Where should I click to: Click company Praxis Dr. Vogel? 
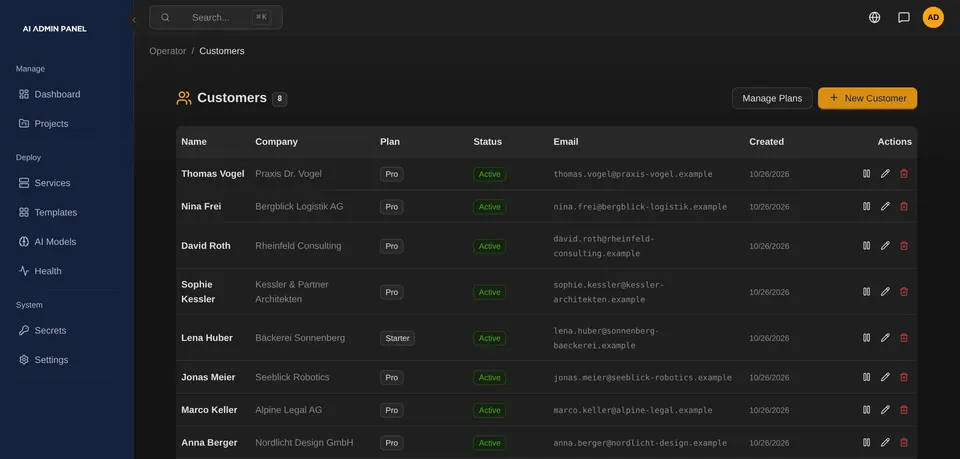coord(288,174)
